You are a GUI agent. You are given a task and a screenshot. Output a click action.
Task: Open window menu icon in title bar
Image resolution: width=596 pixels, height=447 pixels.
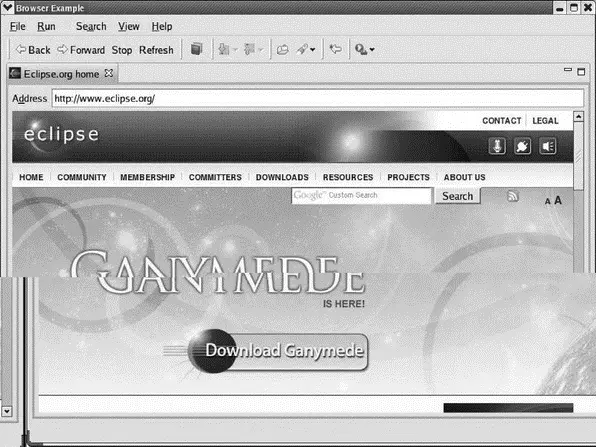point(7,8)
